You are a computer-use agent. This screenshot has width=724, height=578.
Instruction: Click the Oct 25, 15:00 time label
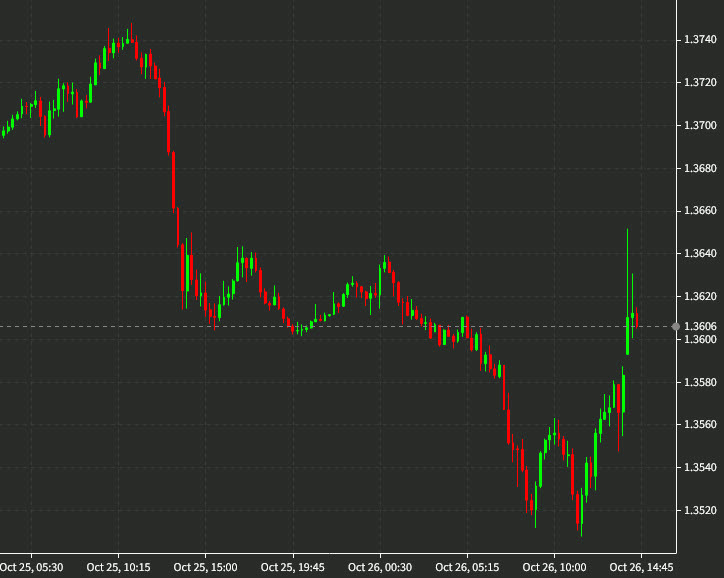click(205, 567)
